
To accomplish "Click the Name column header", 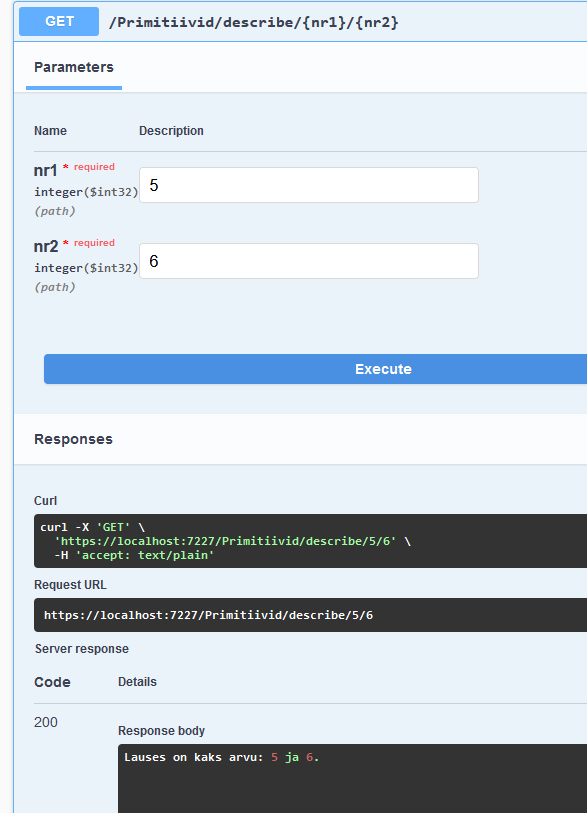I will click(50, 131).
